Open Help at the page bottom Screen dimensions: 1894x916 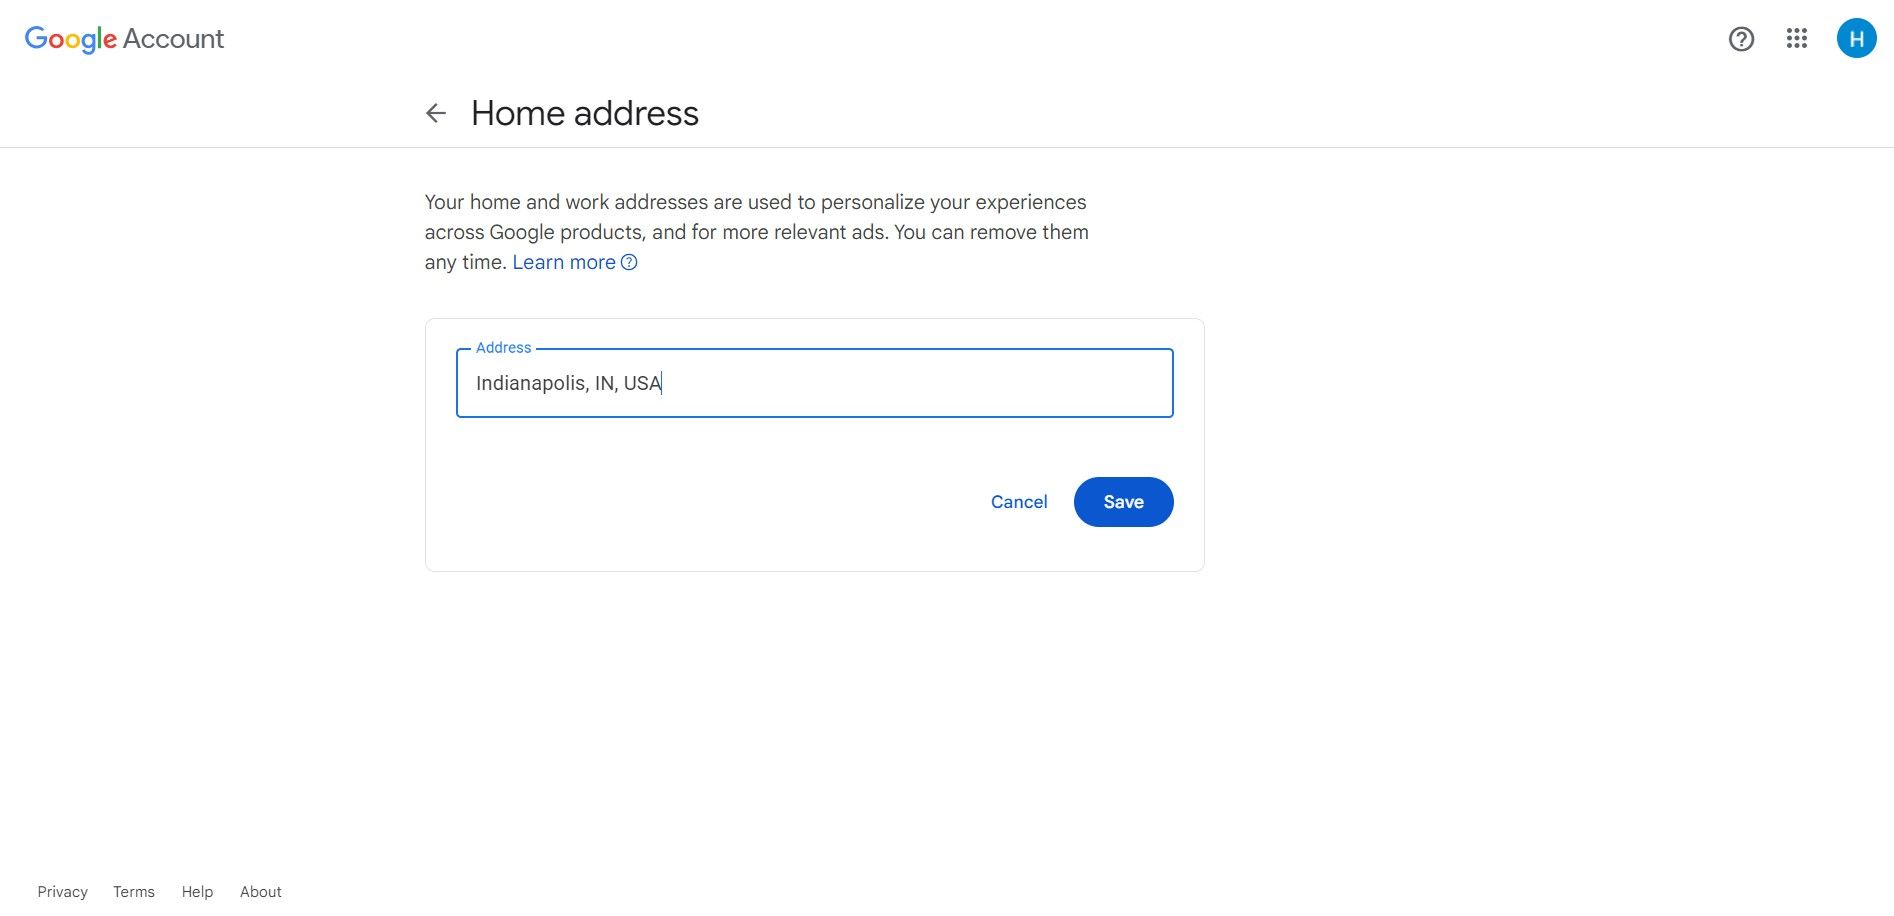197,891
